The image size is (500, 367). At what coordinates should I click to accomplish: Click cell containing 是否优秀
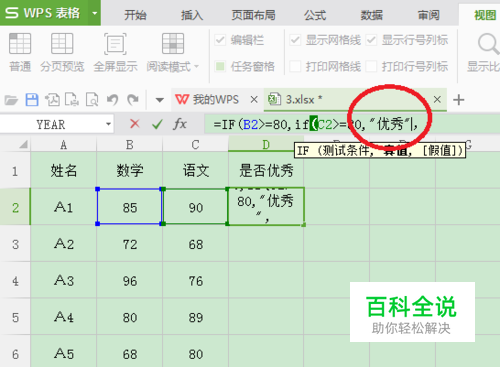click(266, 171)
